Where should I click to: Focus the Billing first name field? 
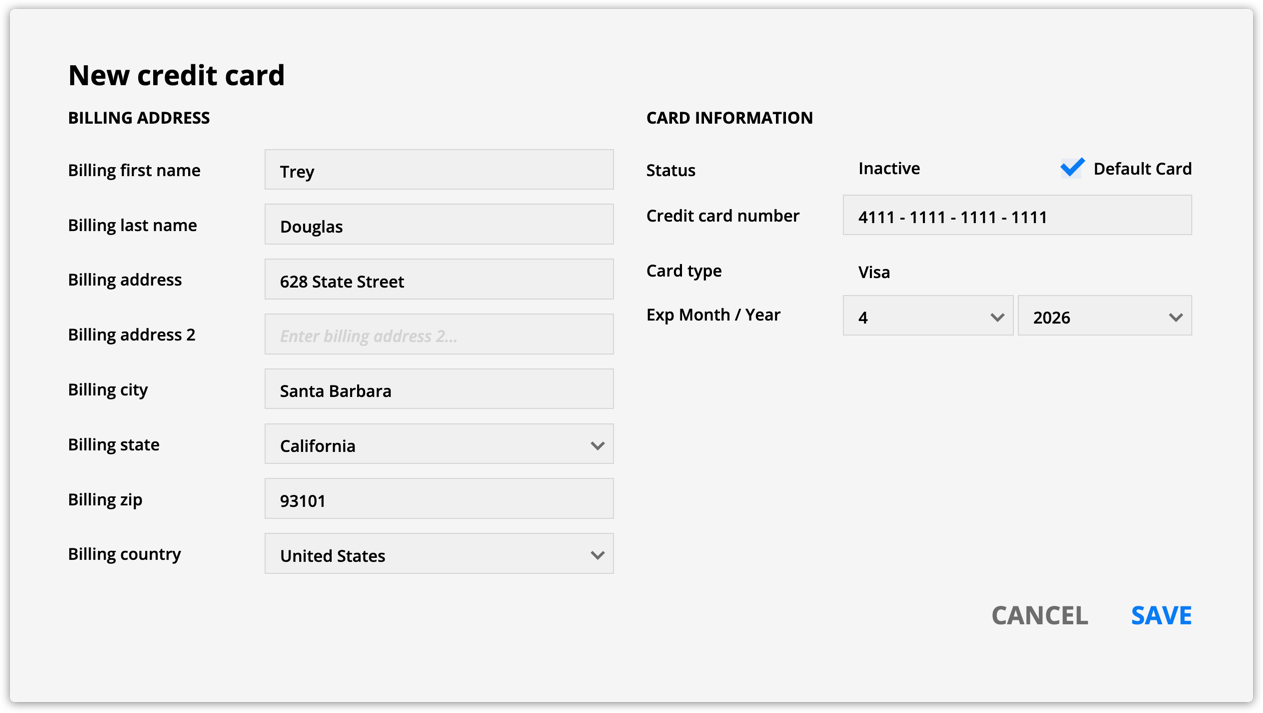point(439,170)
